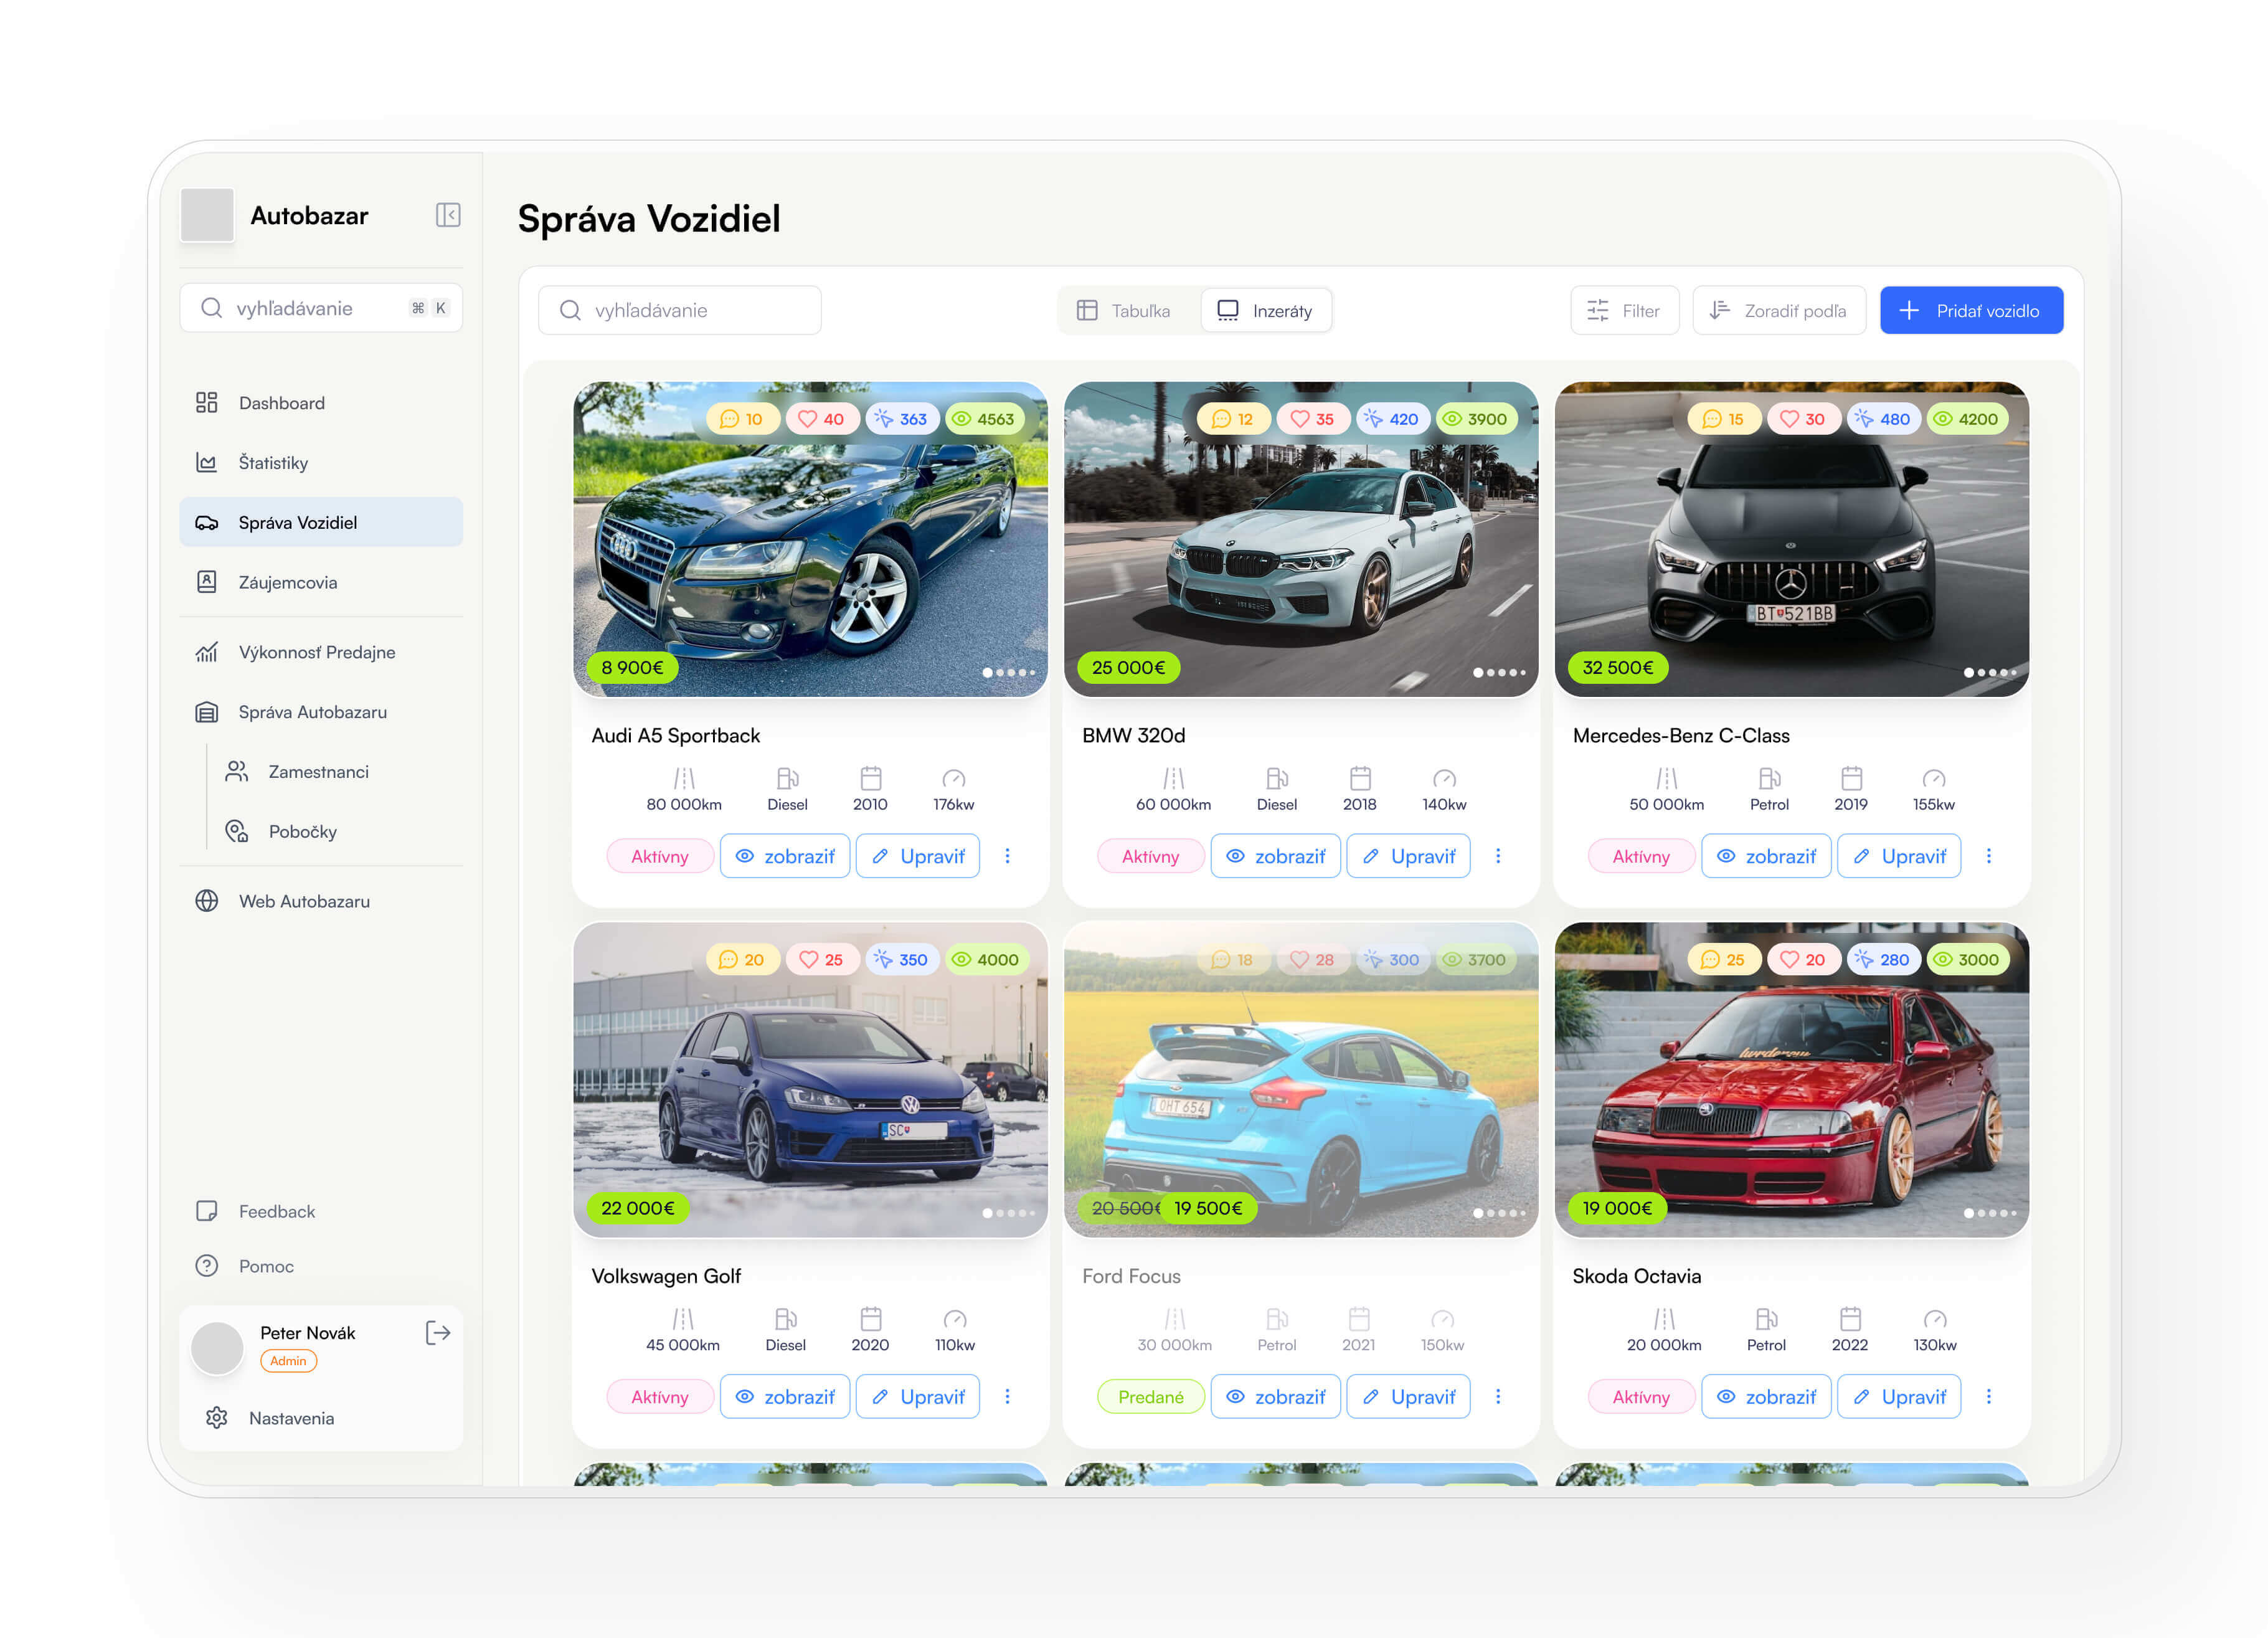This screenshot has height=1638, width=2268.
Task: Click Upraviť on Skoda Octavia card
Action: [1898, 1397]
